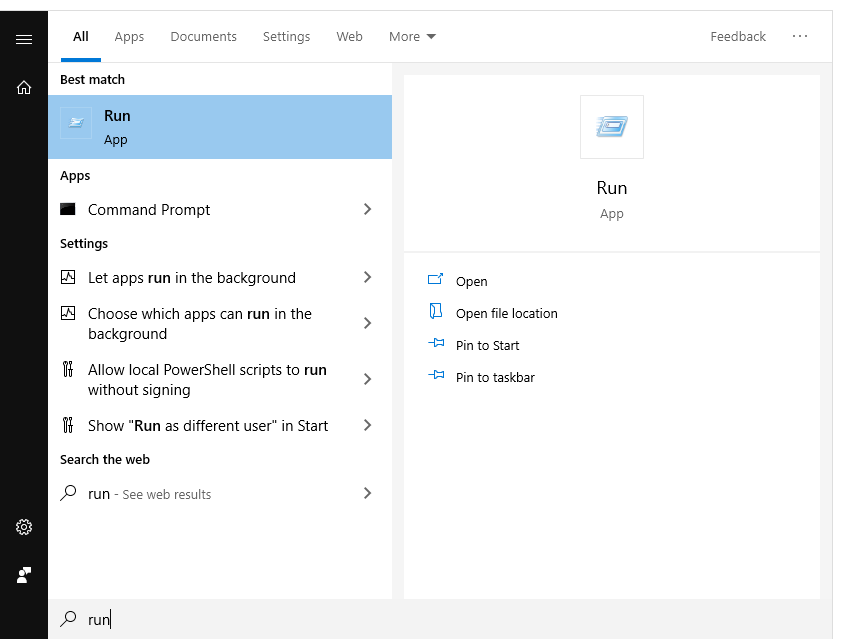Viewport: 843px width, 639px height.
Task: Open Settings gear in sidebar
Action: [24, 527]
